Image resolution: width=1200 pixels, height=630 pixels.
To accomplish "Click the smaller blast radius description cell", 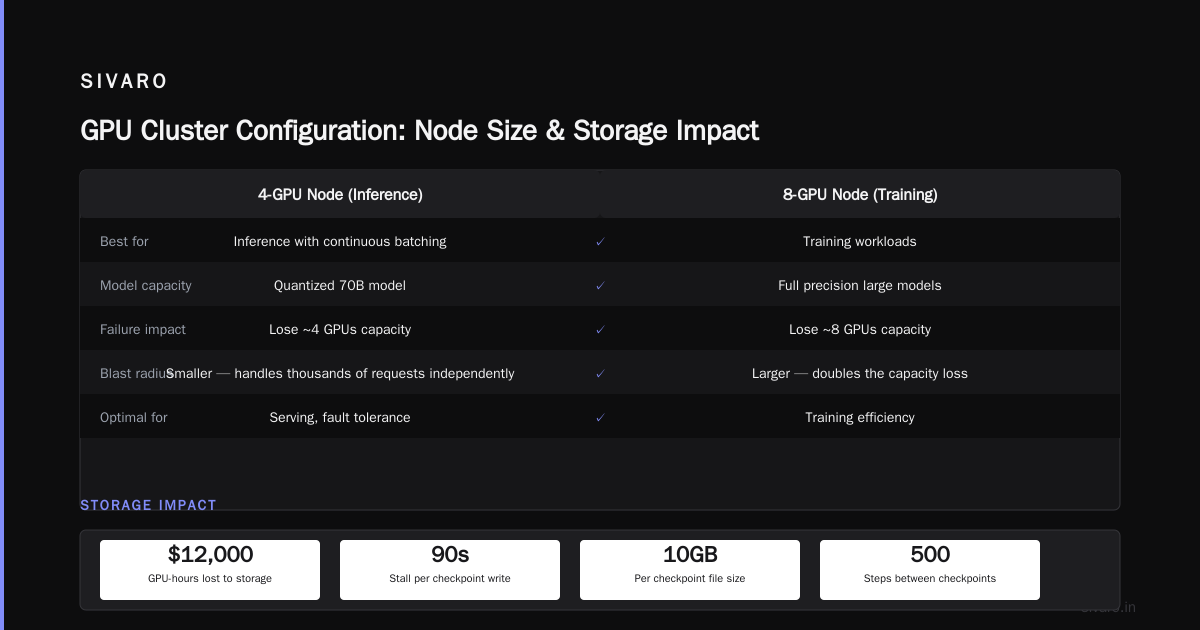I will (340, 374).
